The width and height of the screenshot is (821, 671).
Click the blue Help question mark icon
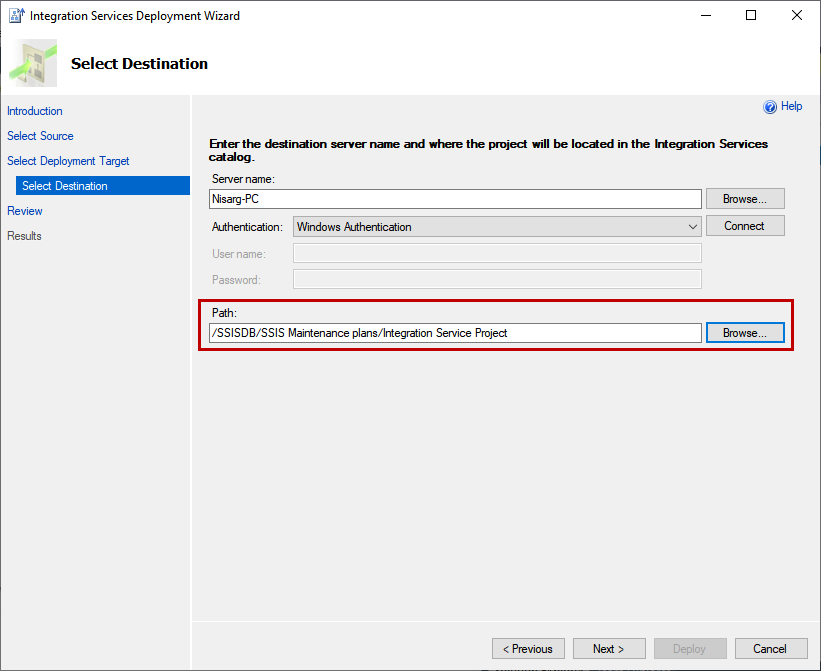coord(770,107)
